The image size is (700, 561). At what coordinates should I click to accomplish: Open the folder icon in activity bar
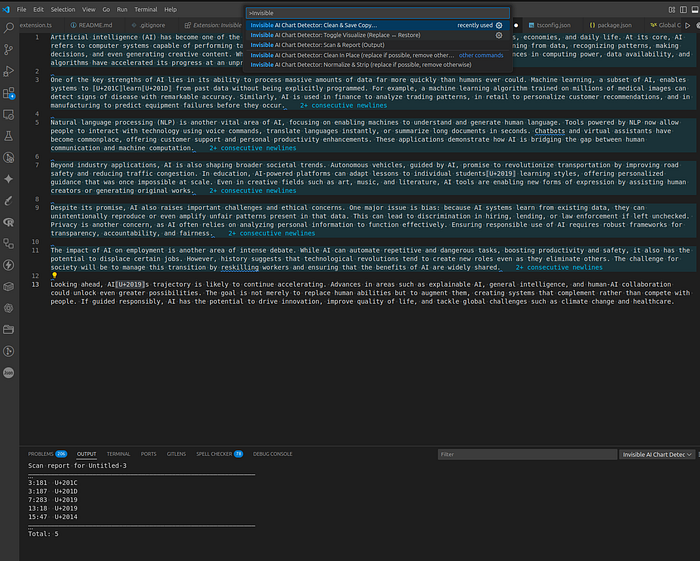coord(8,330)
